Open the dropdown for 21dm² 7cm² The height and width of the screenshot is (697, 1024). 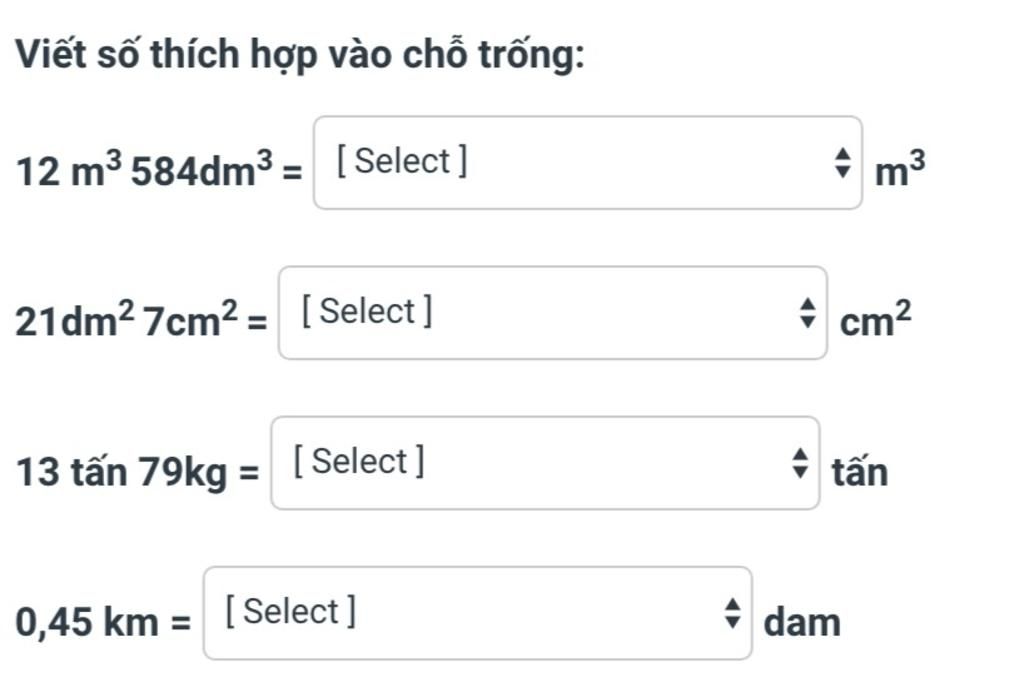tap(552, 313)
